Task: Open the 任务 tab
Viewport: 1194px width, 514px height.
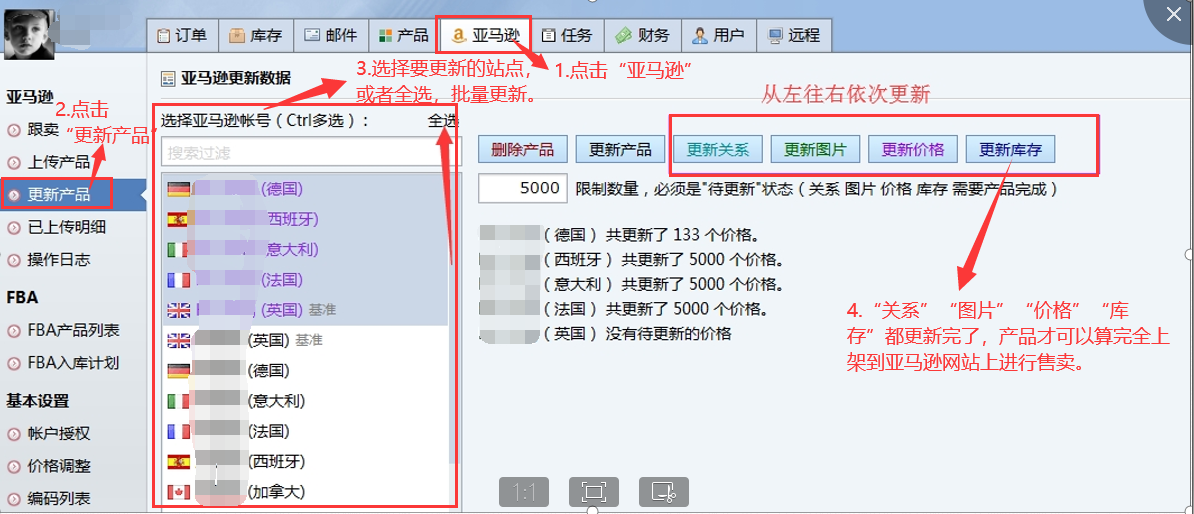Action: pos(567,35)
